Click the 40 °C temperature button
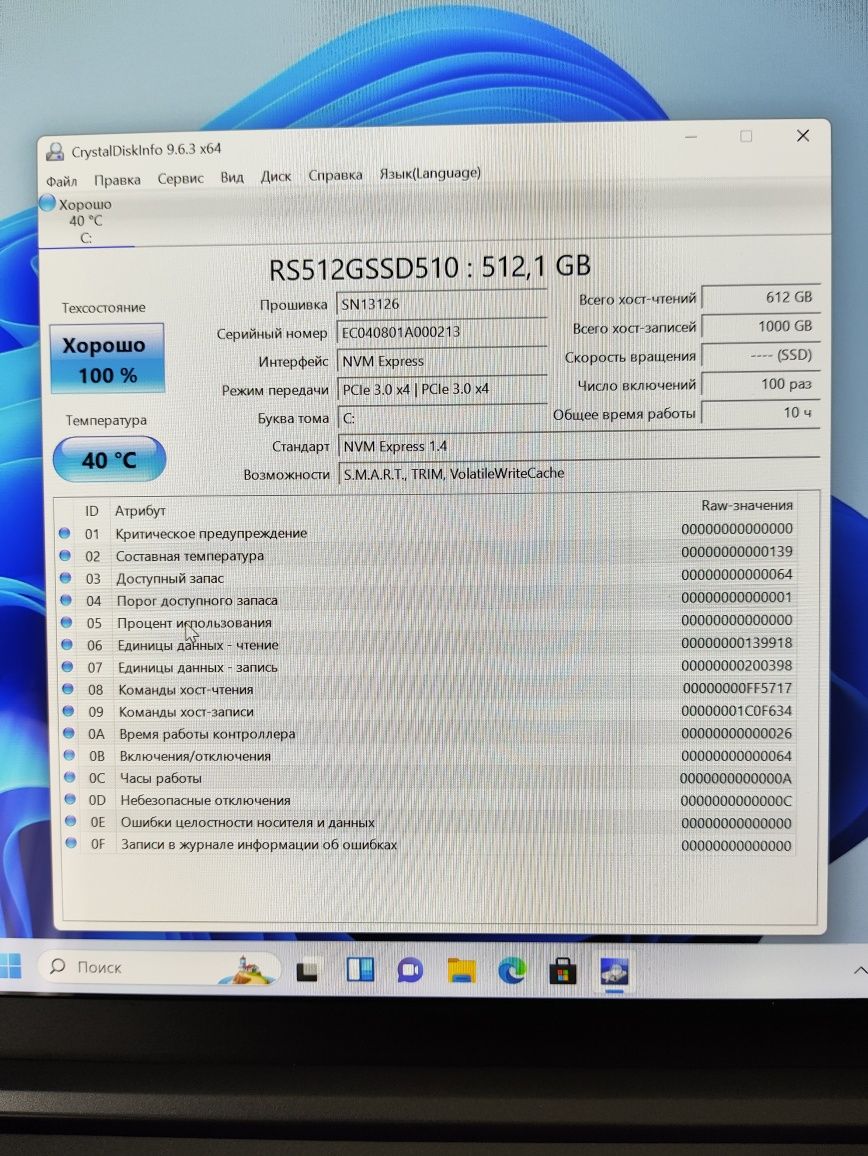 tap(109, 460)
